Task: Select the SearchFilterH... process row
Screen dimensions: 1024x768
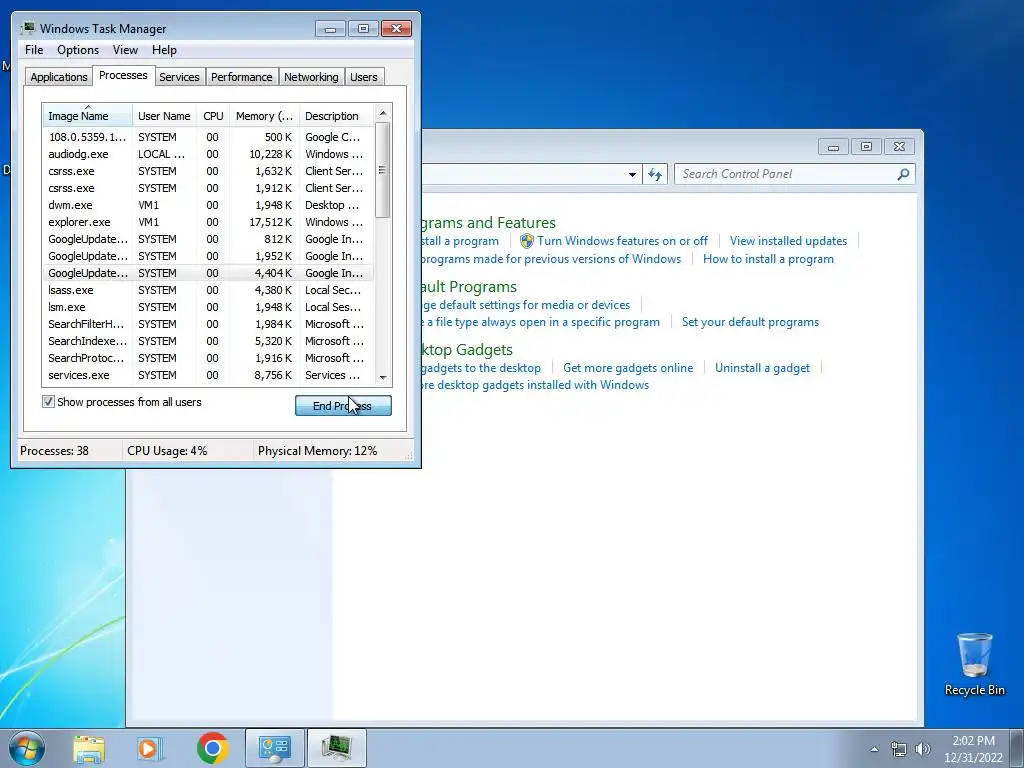Action: point(208,324)
